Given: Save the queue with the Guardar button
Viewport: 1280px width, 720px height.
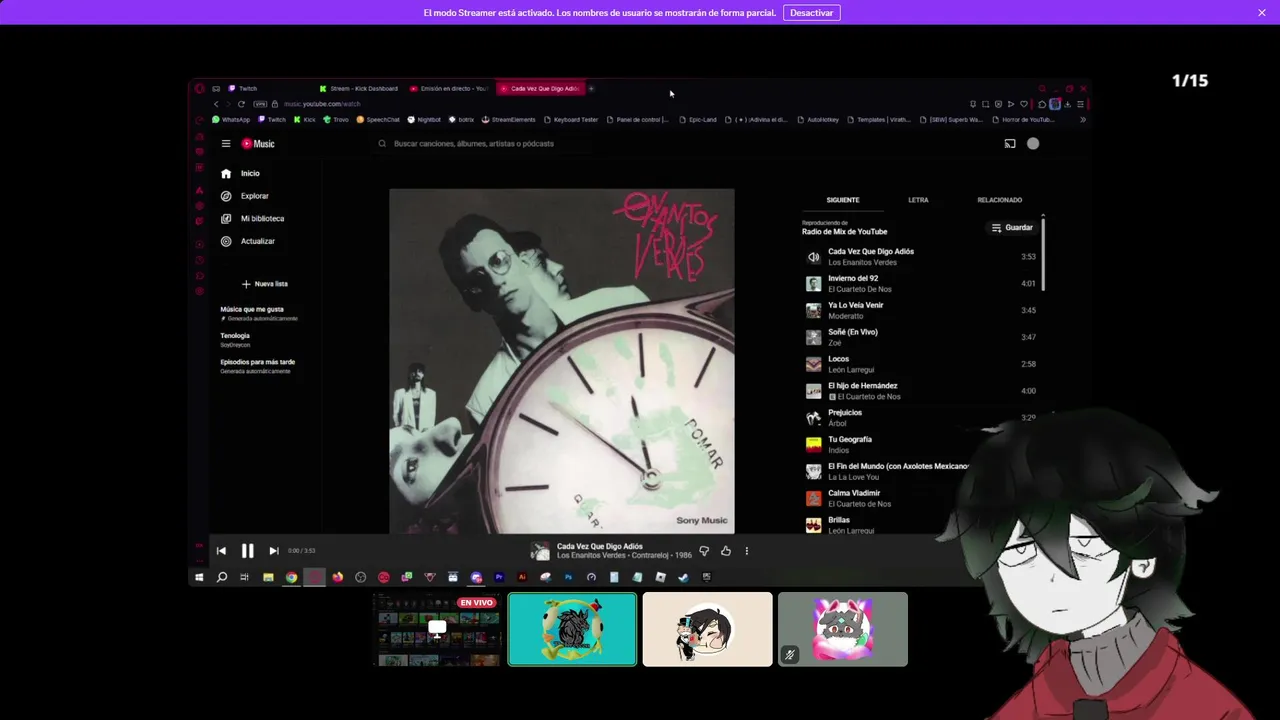Looking at the screenshot, I should coord(1012,228).
